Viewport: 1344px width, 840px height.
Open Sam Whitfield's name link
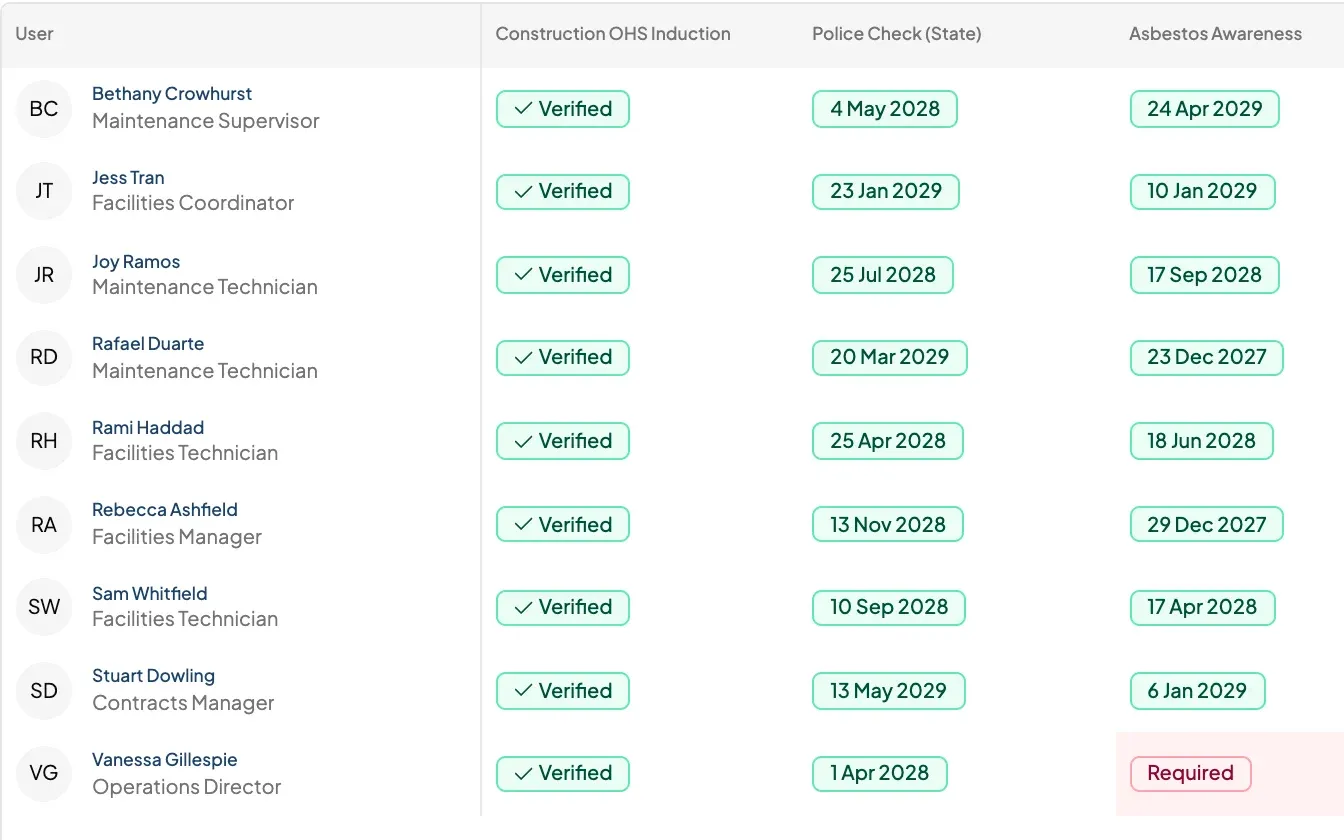tap(150, 594)
